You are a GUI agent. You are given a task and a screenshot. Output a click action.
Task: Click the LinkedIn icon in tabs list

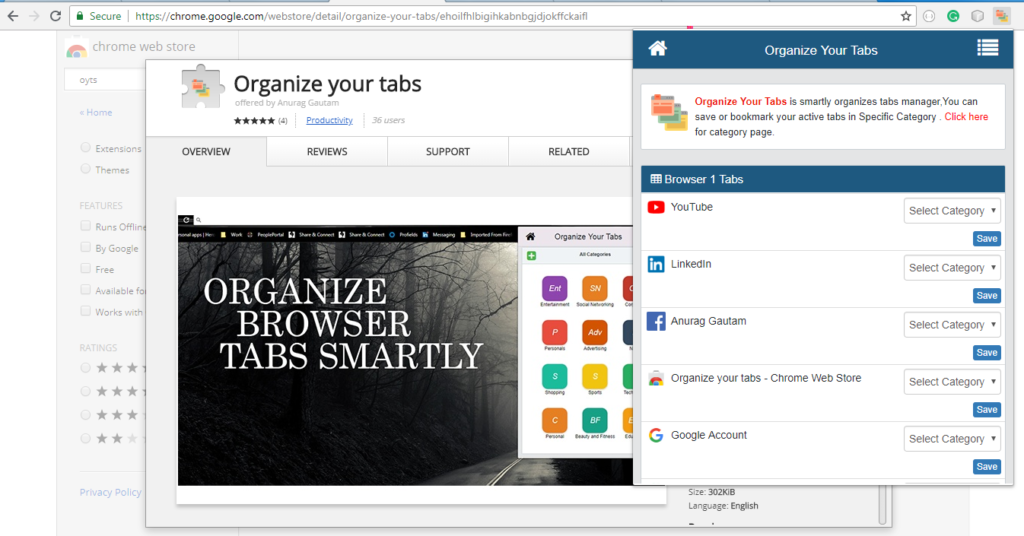(x=656, y=264)
